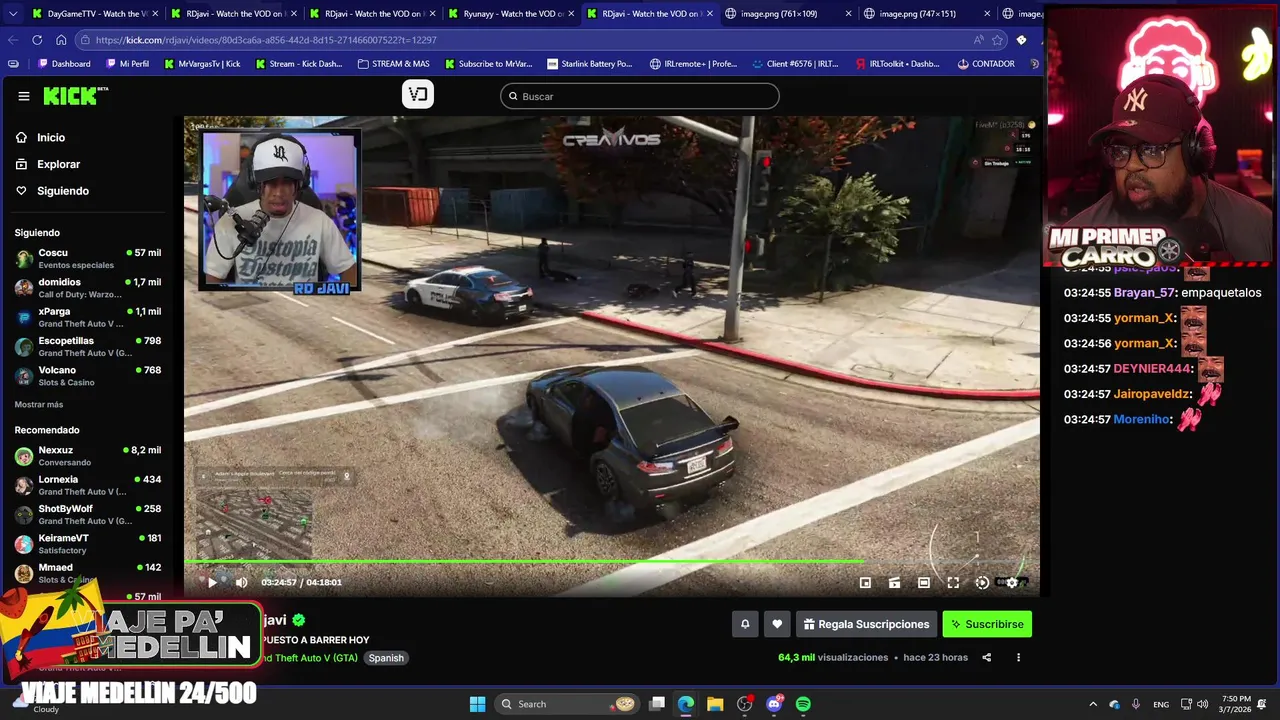Open CONTADOR bookmark
Screen dimensions: 1280x720
(986, 64)
